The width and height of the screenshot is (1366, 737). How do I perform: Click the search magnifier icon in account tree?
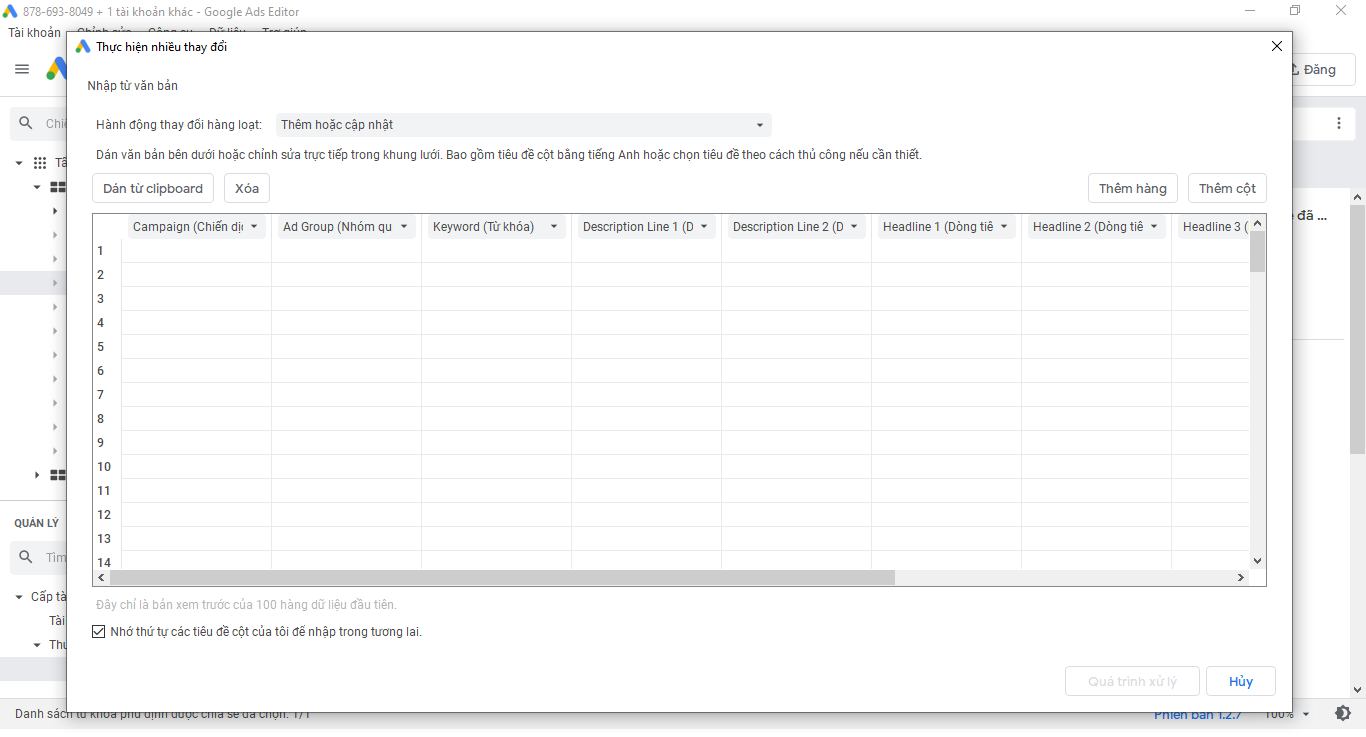pyautogui.click(x=26, y=123)
